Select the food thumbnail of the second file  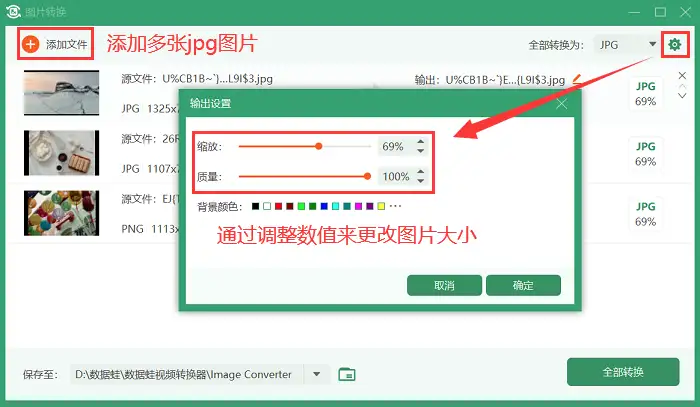click(x=62, y=153)
